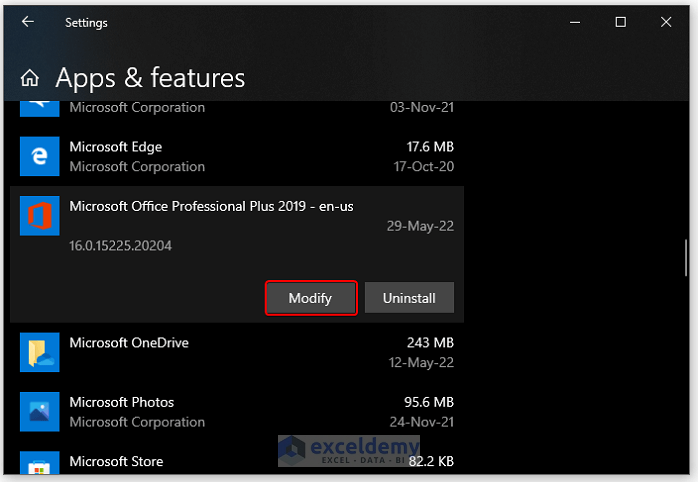Viewport: 698px width, 482px height.
Task: Go to Settings home via house icon
Action: point(30,78)
